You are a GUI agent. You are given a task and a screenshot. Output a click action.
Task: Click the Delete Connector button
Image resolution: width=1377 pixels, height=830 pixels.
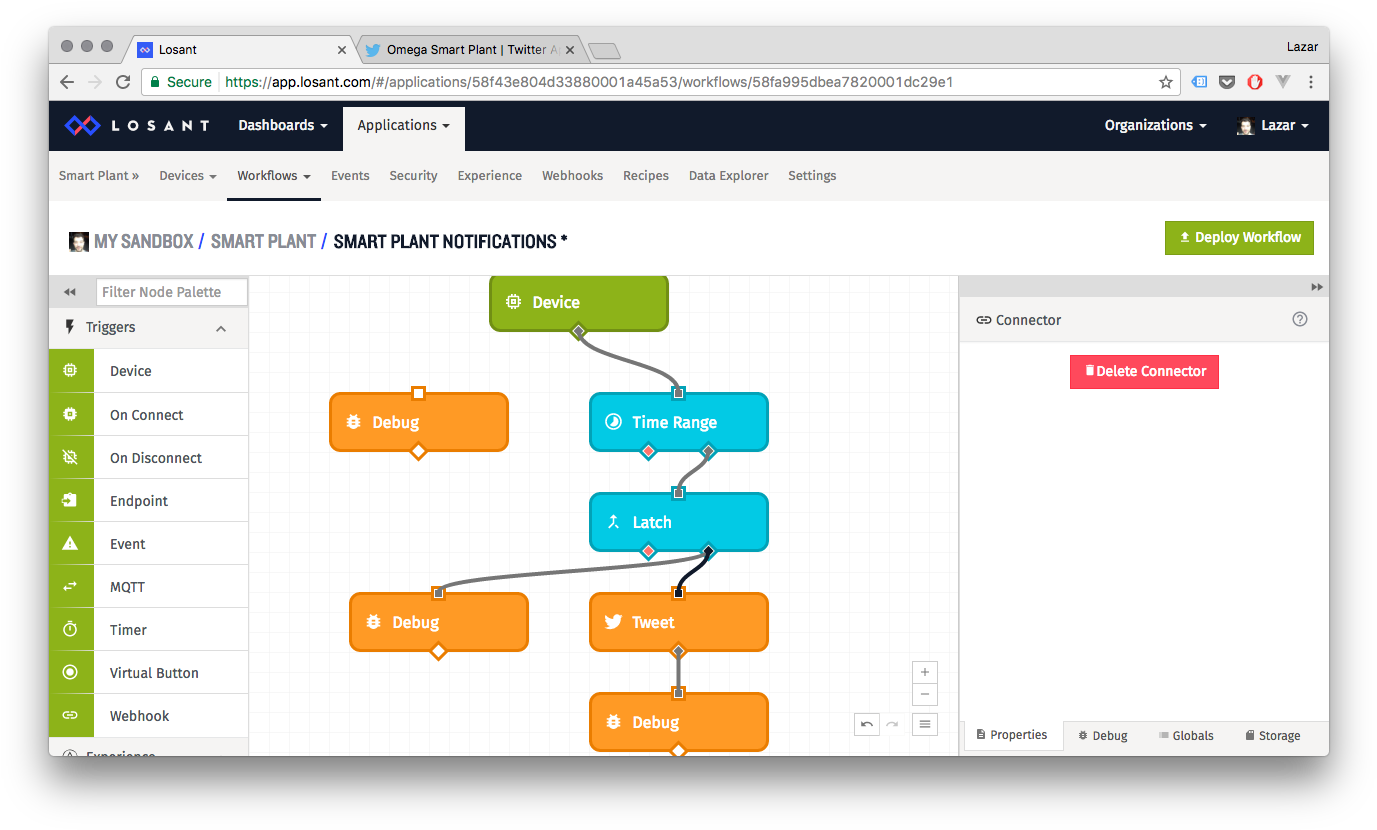[1144, 371]
